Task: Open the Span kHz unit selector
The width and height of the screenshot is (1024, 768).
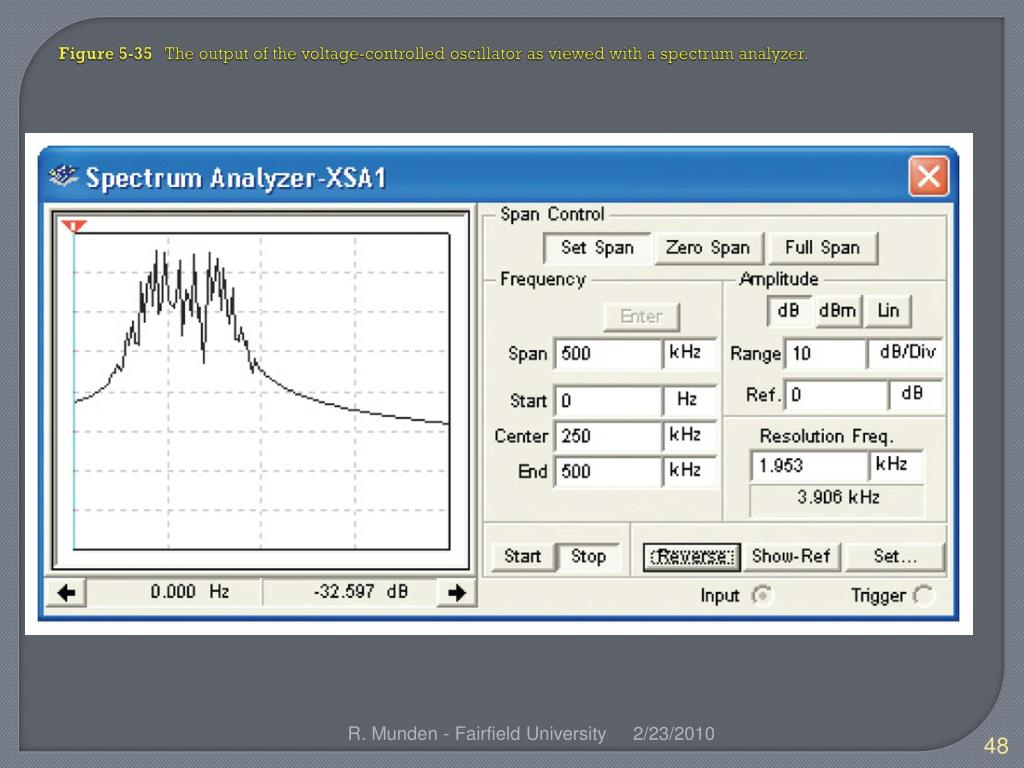Action: (x=689, y=353)
